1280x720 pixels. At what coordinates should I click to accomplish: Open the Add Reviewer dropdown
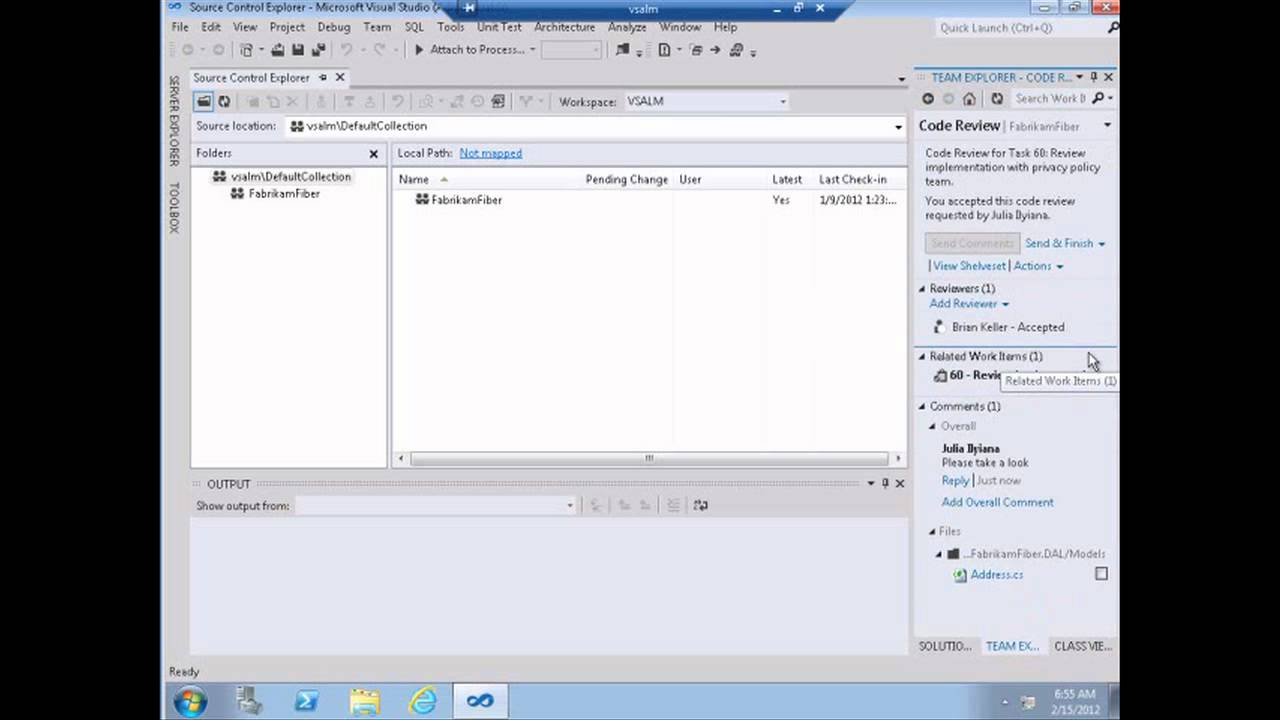pos(1005,304)
